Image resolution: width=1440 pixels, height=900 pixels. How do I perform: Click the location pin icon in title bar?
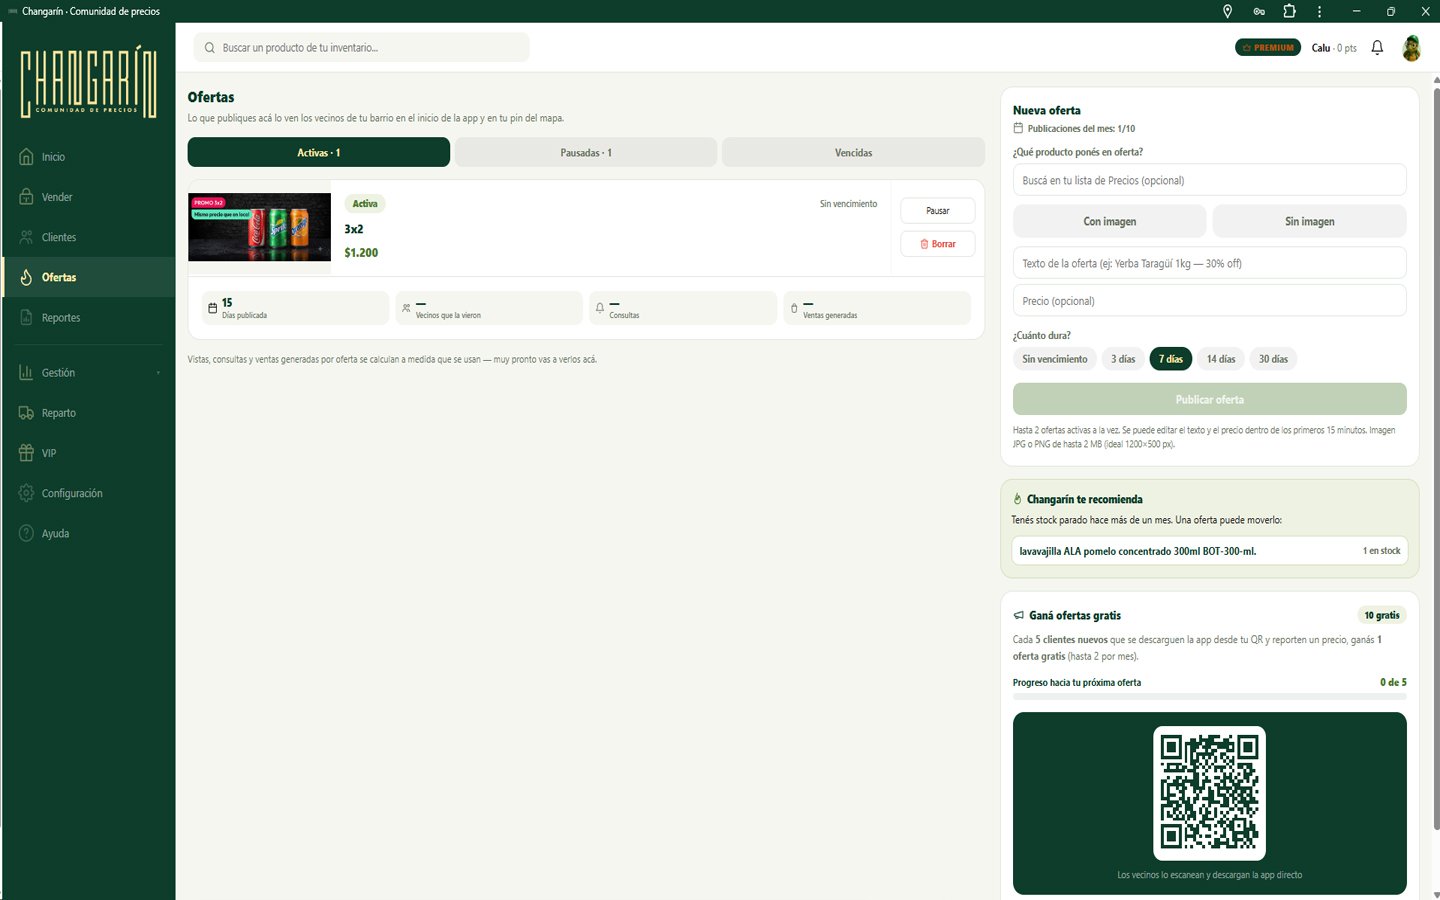click(1227, 11)
